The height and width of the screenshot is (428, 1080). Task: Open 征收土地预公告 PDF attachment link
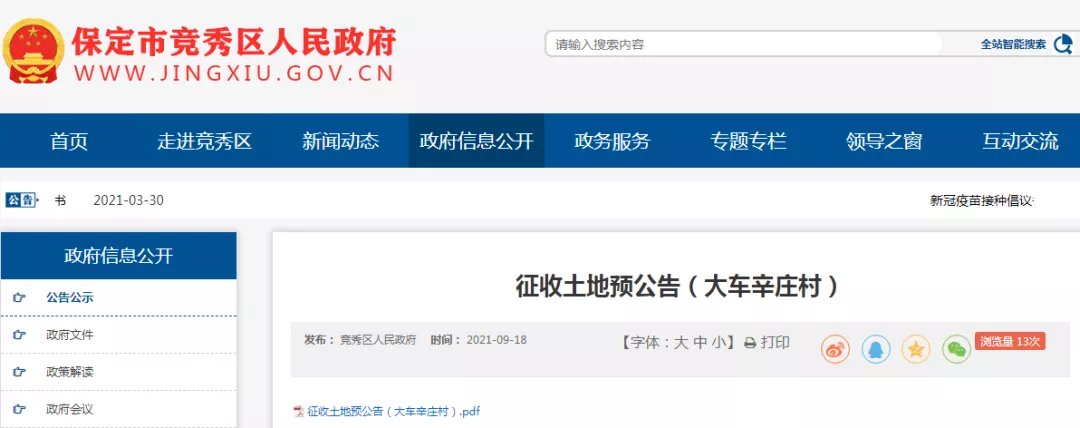pyautogui.click(x=393, y=412)
